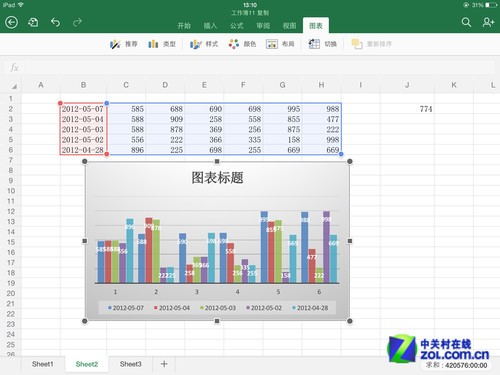Select cell with value 158
Viewport: 500px width, 375px height.
click(x=283, y=140)
